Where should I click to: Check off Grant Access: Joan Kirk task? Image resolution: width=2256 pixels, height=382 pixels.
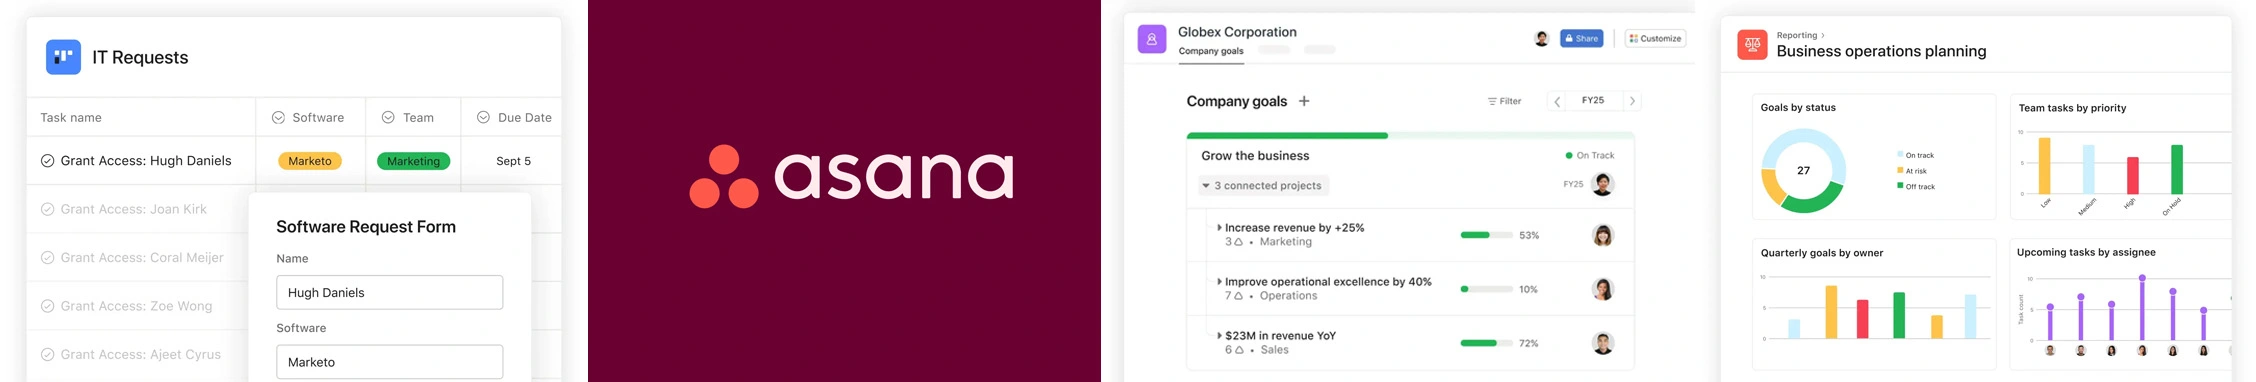[47, 209]
